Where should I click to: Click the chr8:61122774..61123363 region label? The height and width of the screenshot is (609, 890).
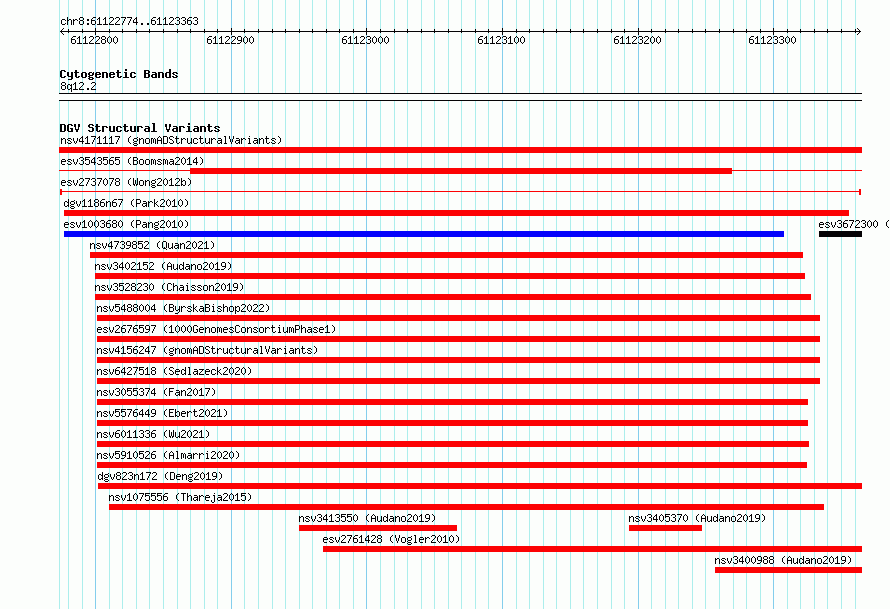(x=129, y=22)
